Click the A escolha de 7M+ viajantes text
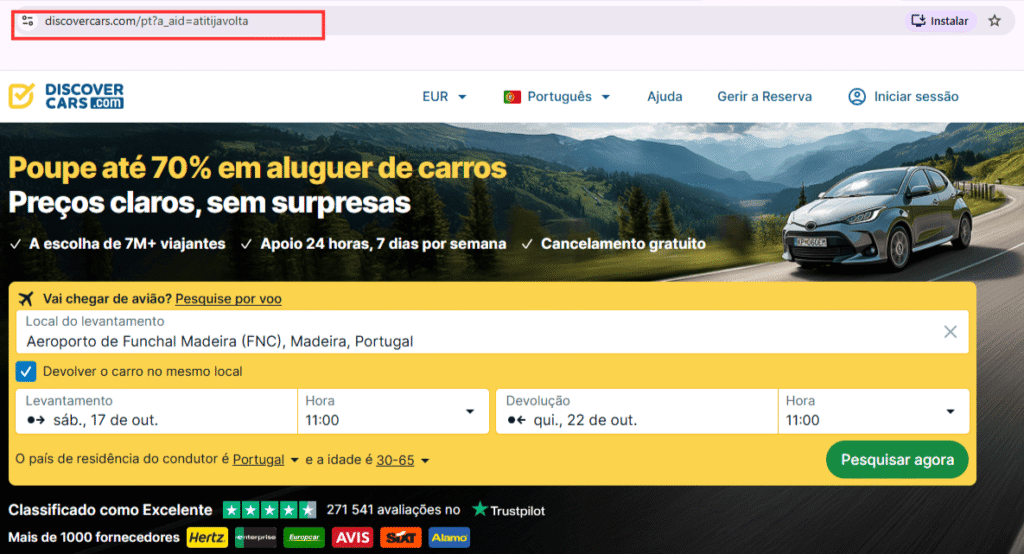This screenshot has height=554, width=1024. pos(127,244)
